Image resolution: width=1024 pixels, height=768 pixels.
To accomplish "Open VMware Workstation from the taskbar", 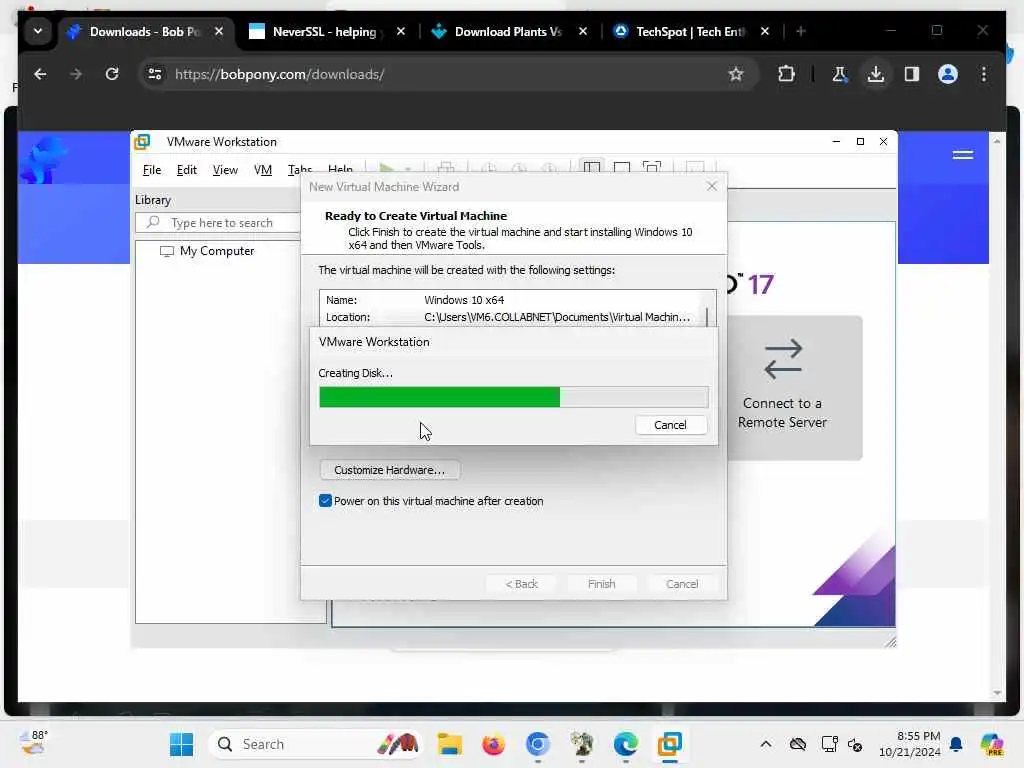I will point(669,744).
